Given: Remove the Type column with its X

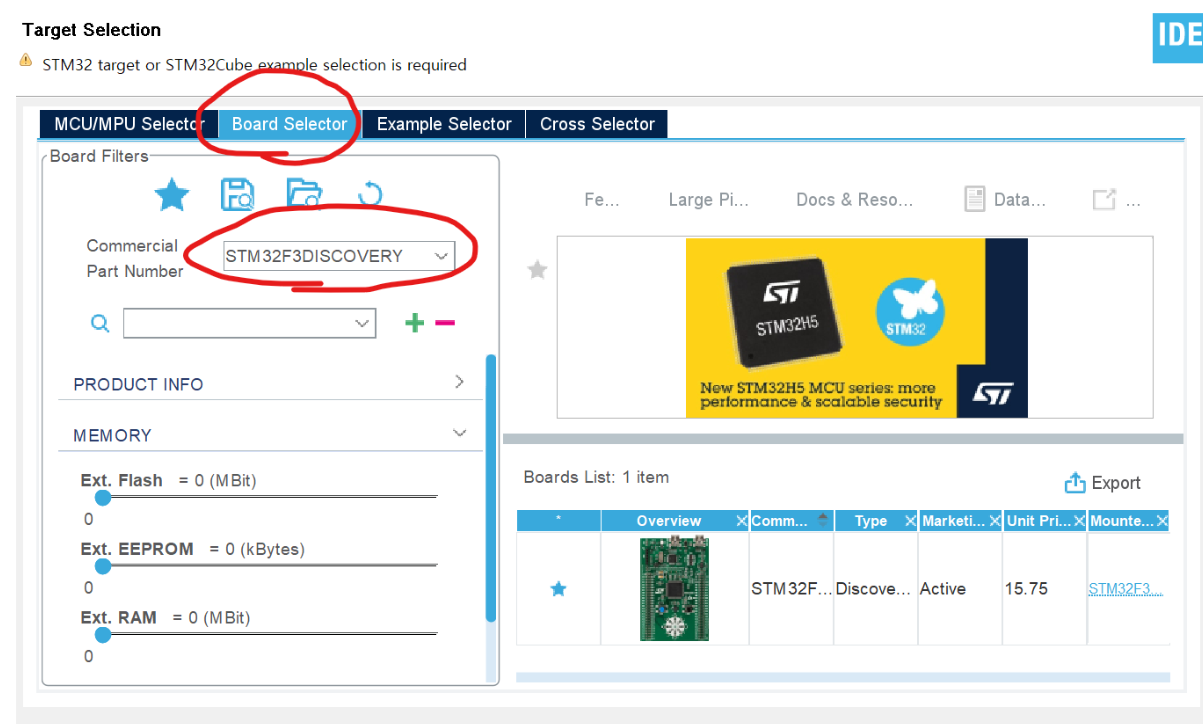Looking at the screenshot, I should click(x=910, y=521).
